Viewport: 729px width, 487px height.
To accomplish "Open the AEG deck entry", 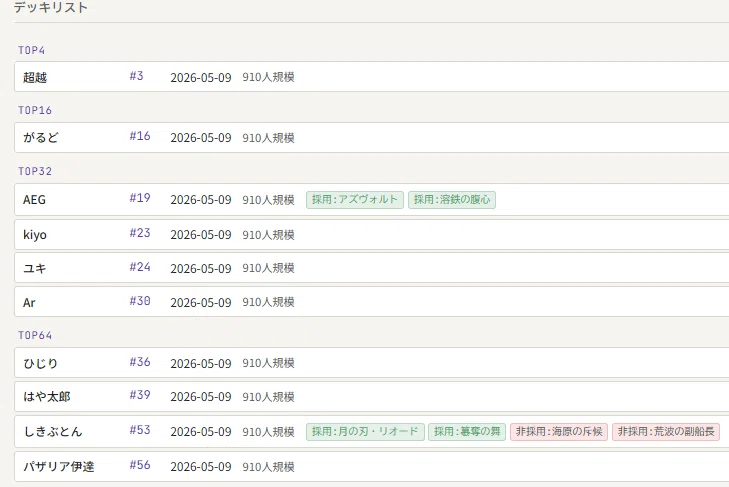I will tap(372, 200).
